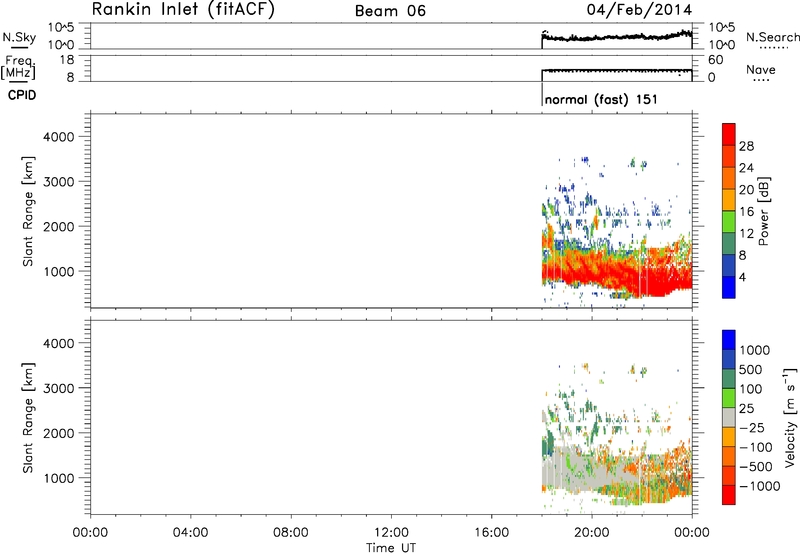
Task: Click the power panel "Slant Range [km]" label
Action: click(28, 211)
